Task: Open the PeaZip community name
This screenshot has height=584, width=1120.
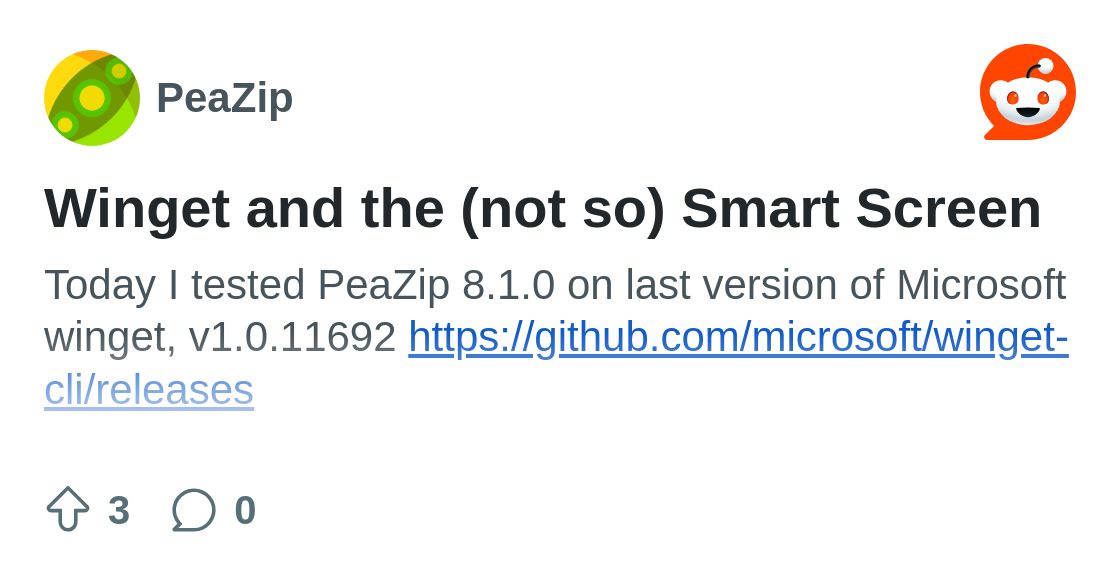Action: [224, 98]
